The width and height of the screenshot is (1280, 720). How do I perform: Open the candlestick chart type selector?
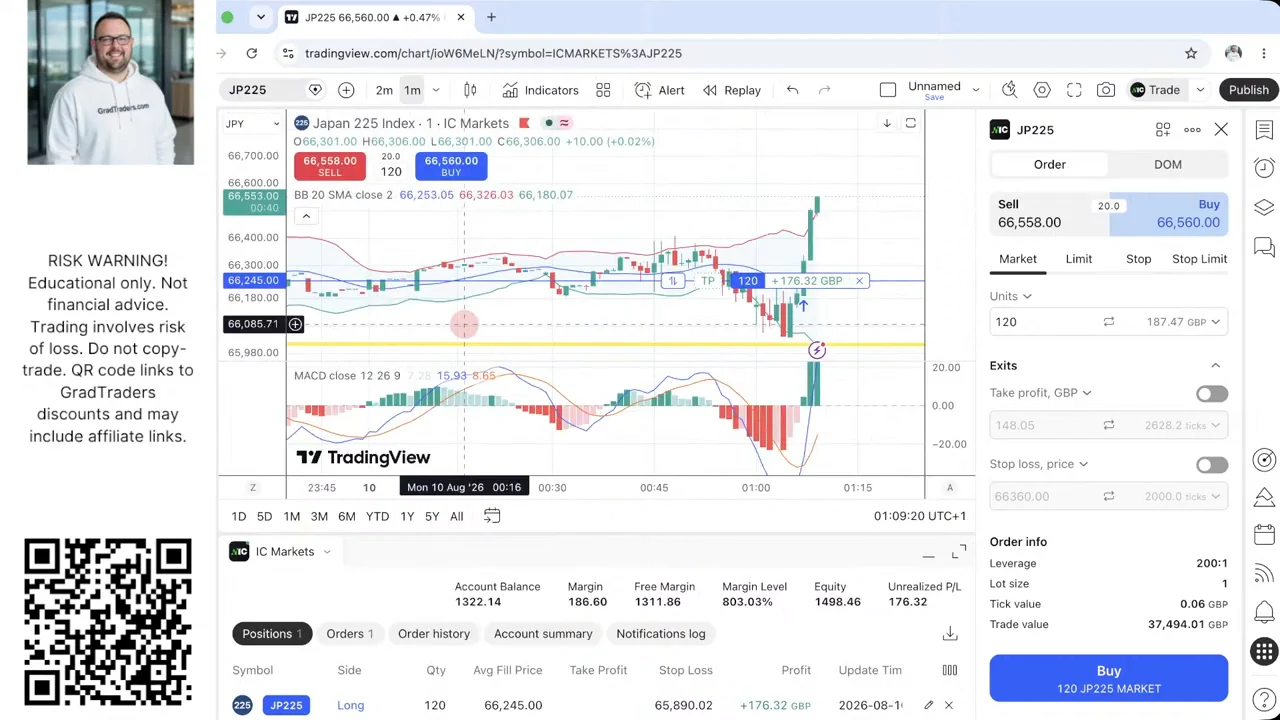point(470,90)
